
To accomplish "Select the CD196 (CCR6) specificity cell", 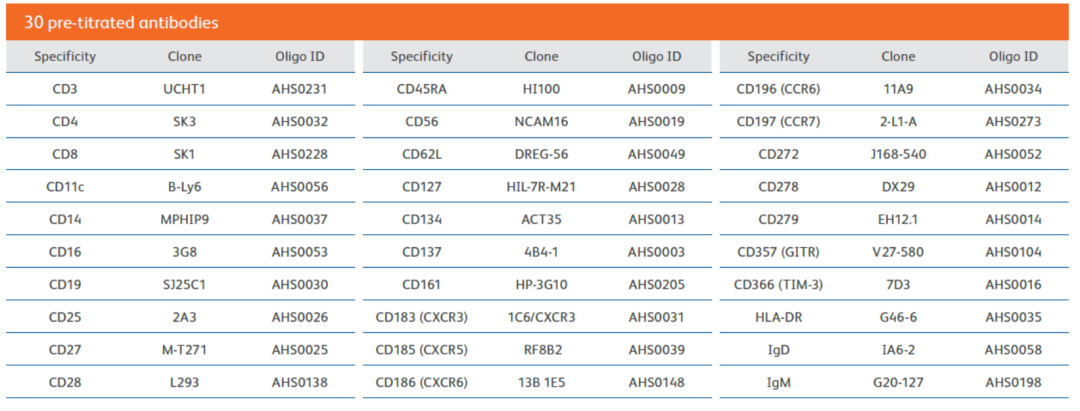I will pyautogui.click(x=778, y=89).
